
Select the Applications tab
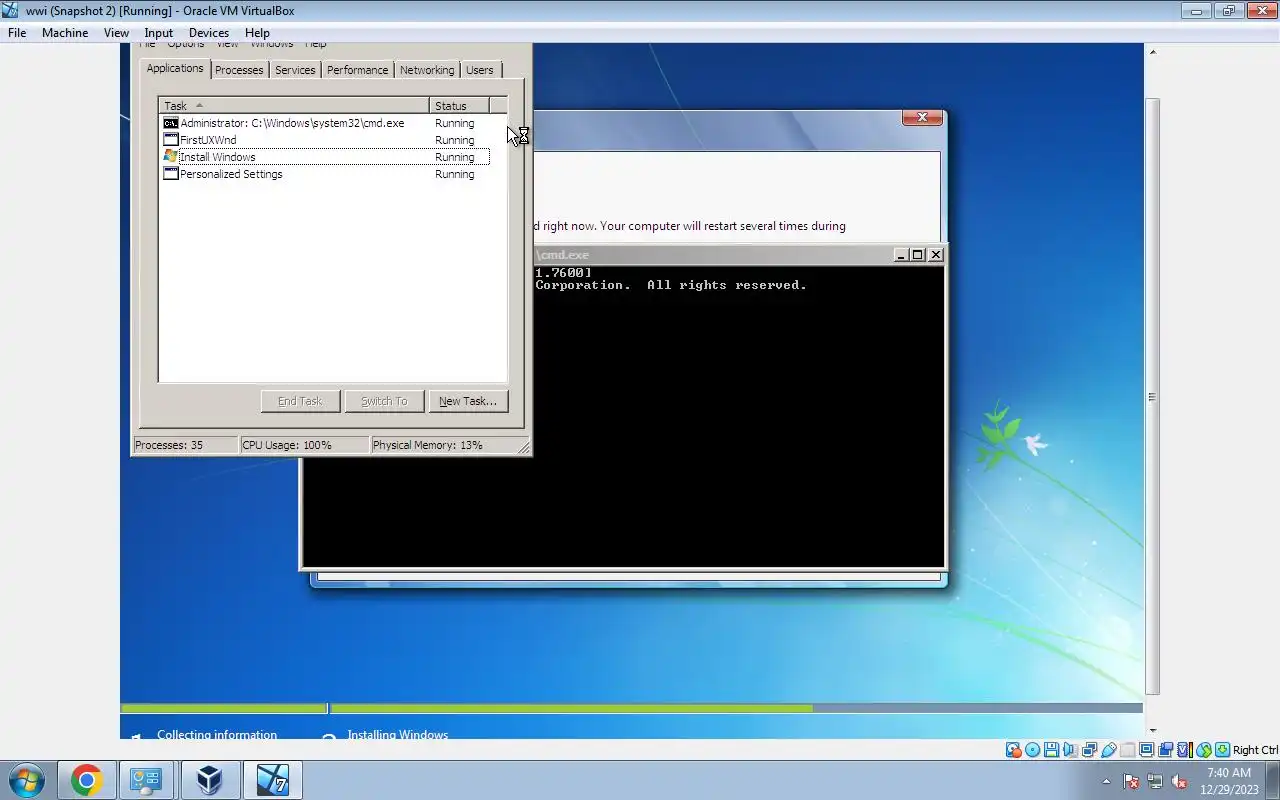tap(175, 68)
